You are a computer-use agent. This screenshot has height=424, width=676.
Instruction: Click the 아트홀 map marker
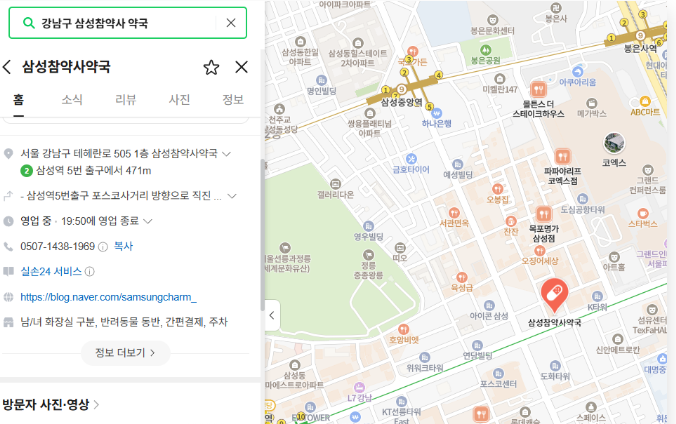[x=614, y=257]
